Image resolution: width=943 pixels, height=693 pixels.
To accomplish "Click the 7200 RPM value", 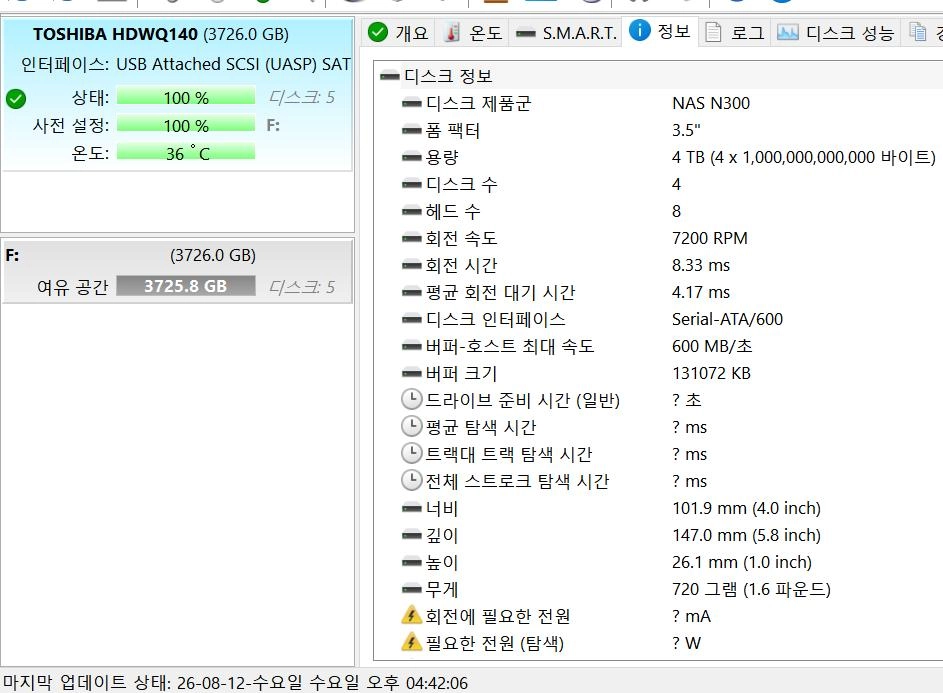I will click(x=710, y=238).
